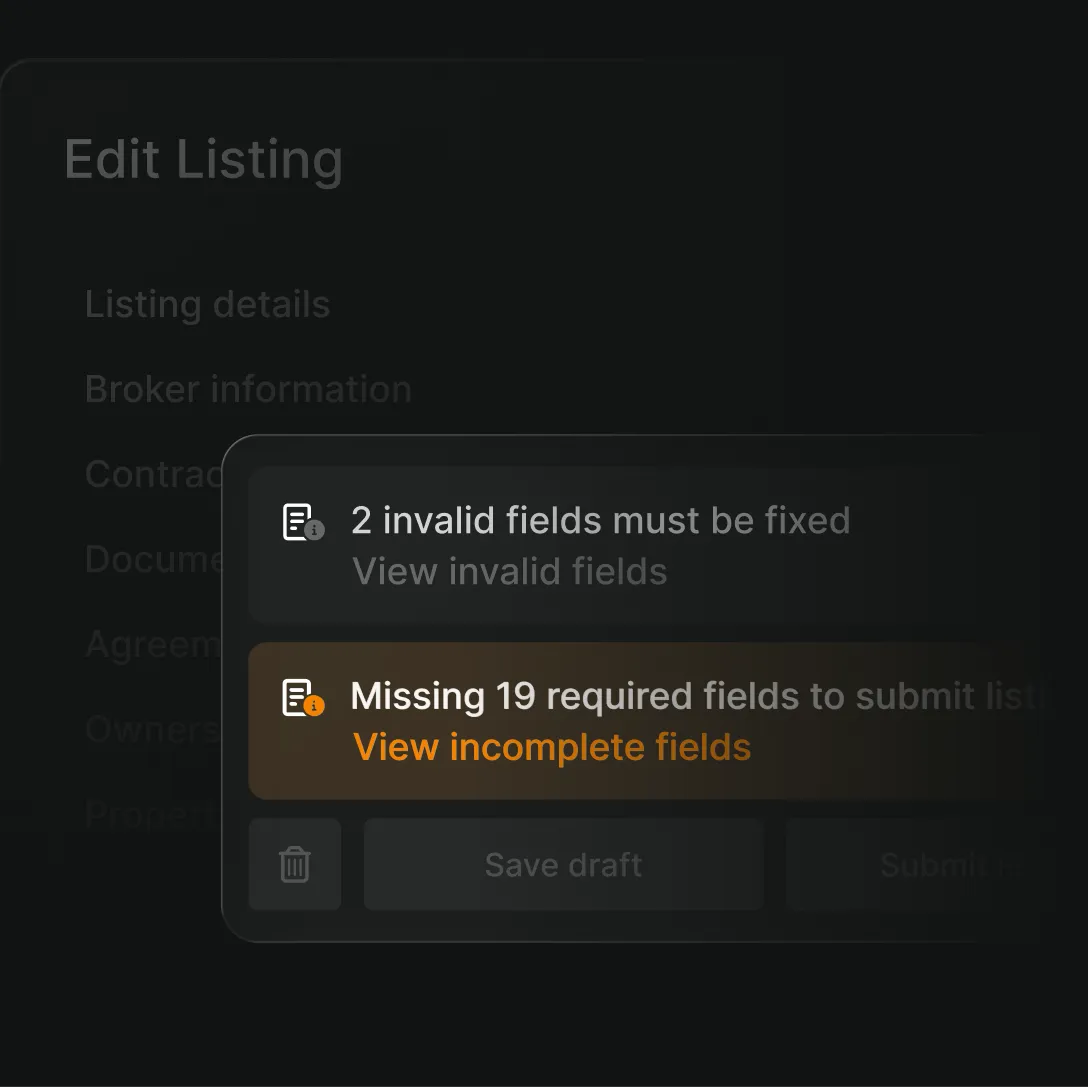Open the Broker information section

click(248, 390)
